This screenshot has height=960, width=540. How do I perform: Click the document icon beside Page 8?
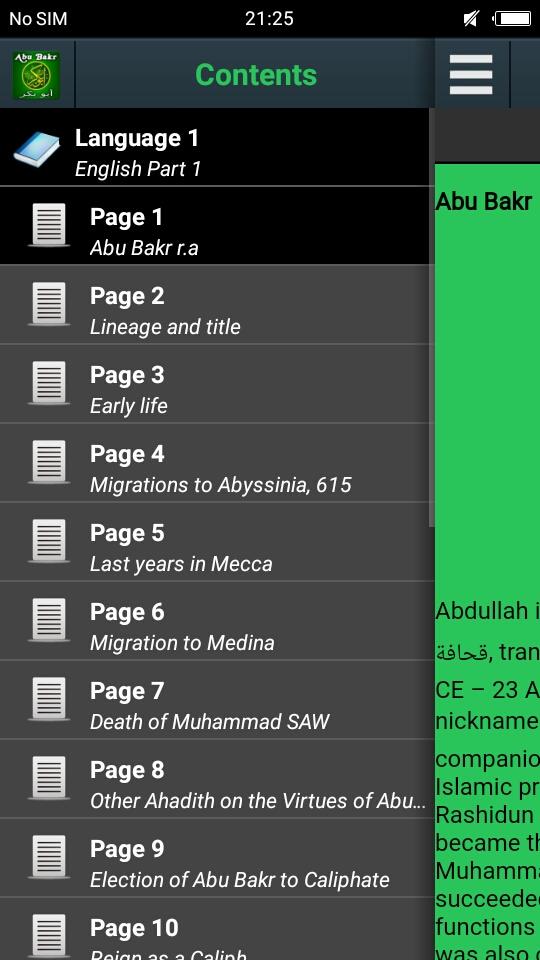pyautogui.click(x=49, y=778)
